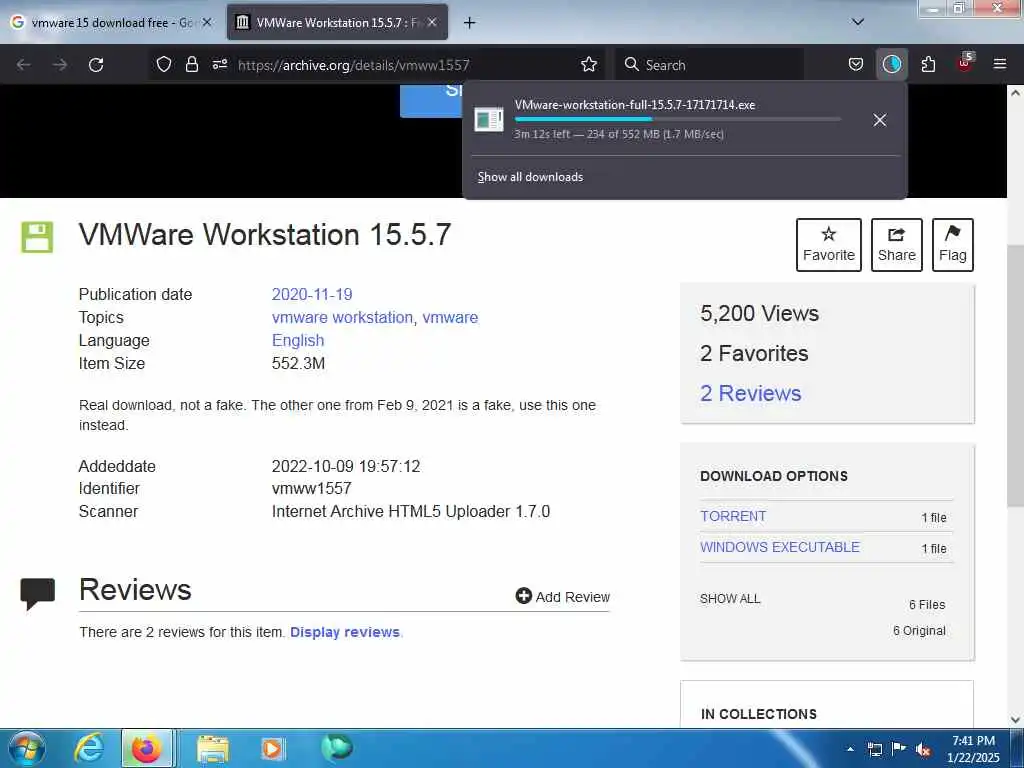Image resolution: width=1024 pixels, height=768 pixels.
Task: Click the 5,200 Views text
Action: (760, 313)
